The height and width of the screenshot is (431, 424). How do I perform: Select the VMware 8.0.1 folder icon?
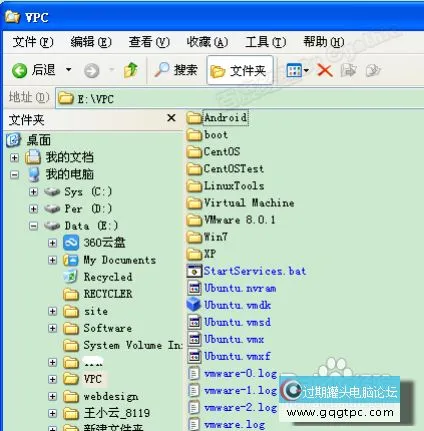194,220
